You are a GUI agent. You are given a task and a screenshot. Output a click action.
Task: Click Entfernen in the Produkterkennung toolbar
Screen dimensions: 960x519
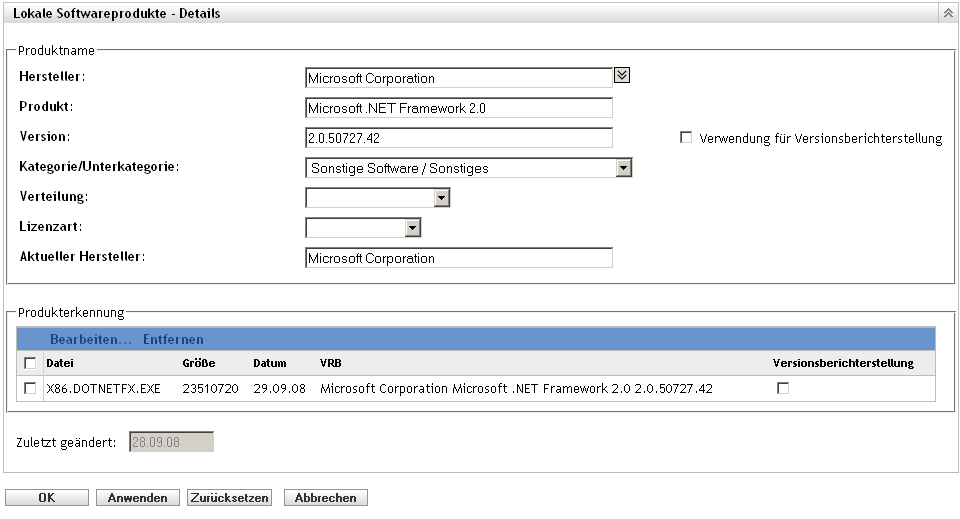point(173,339)
